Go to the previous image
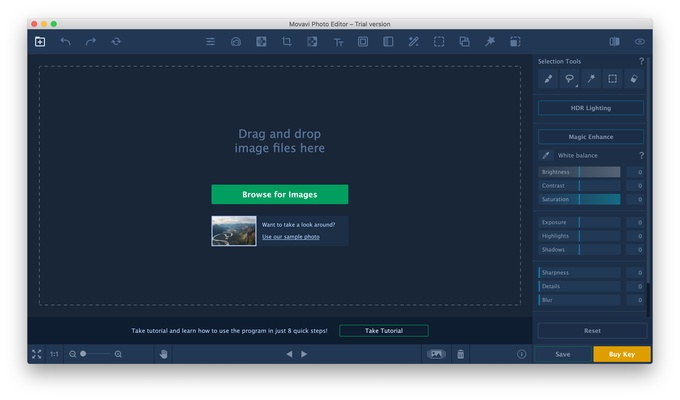This screenshot has height=400, width=680. point(289,354)
